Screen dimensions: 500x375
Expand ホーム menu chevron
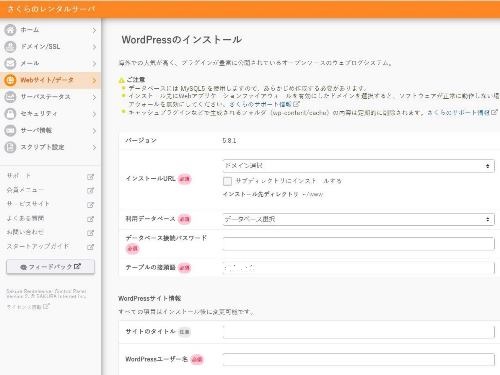[94, 30]
